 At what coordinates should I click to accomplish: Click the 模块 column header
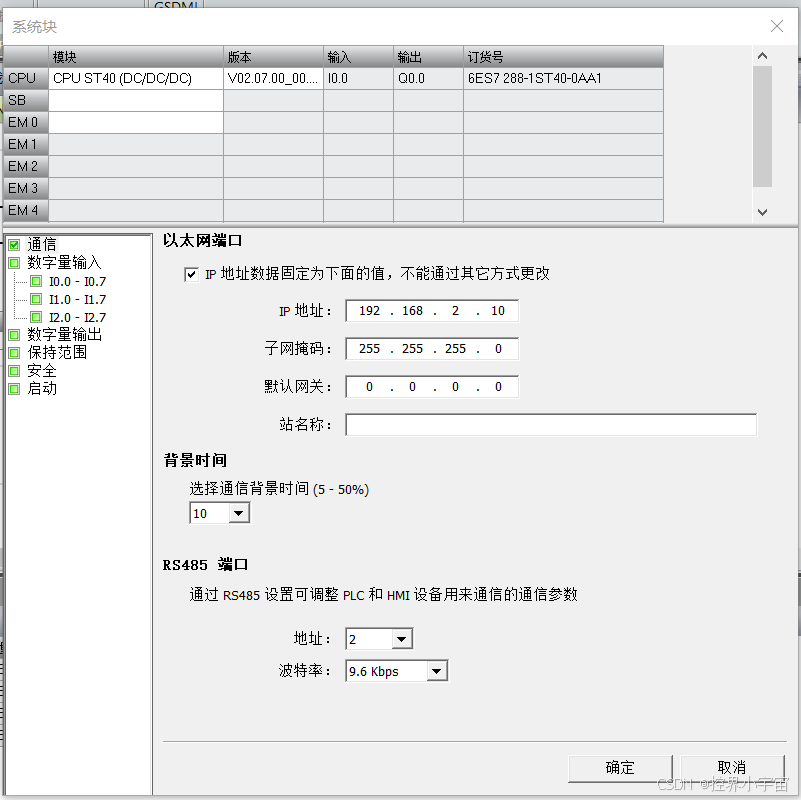(x=136, y=57)
